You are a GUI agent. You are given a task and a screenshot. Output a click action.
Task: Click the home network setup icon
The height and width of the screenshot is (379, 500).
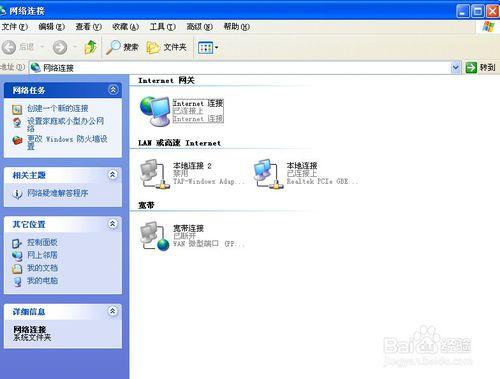(17, 122)
